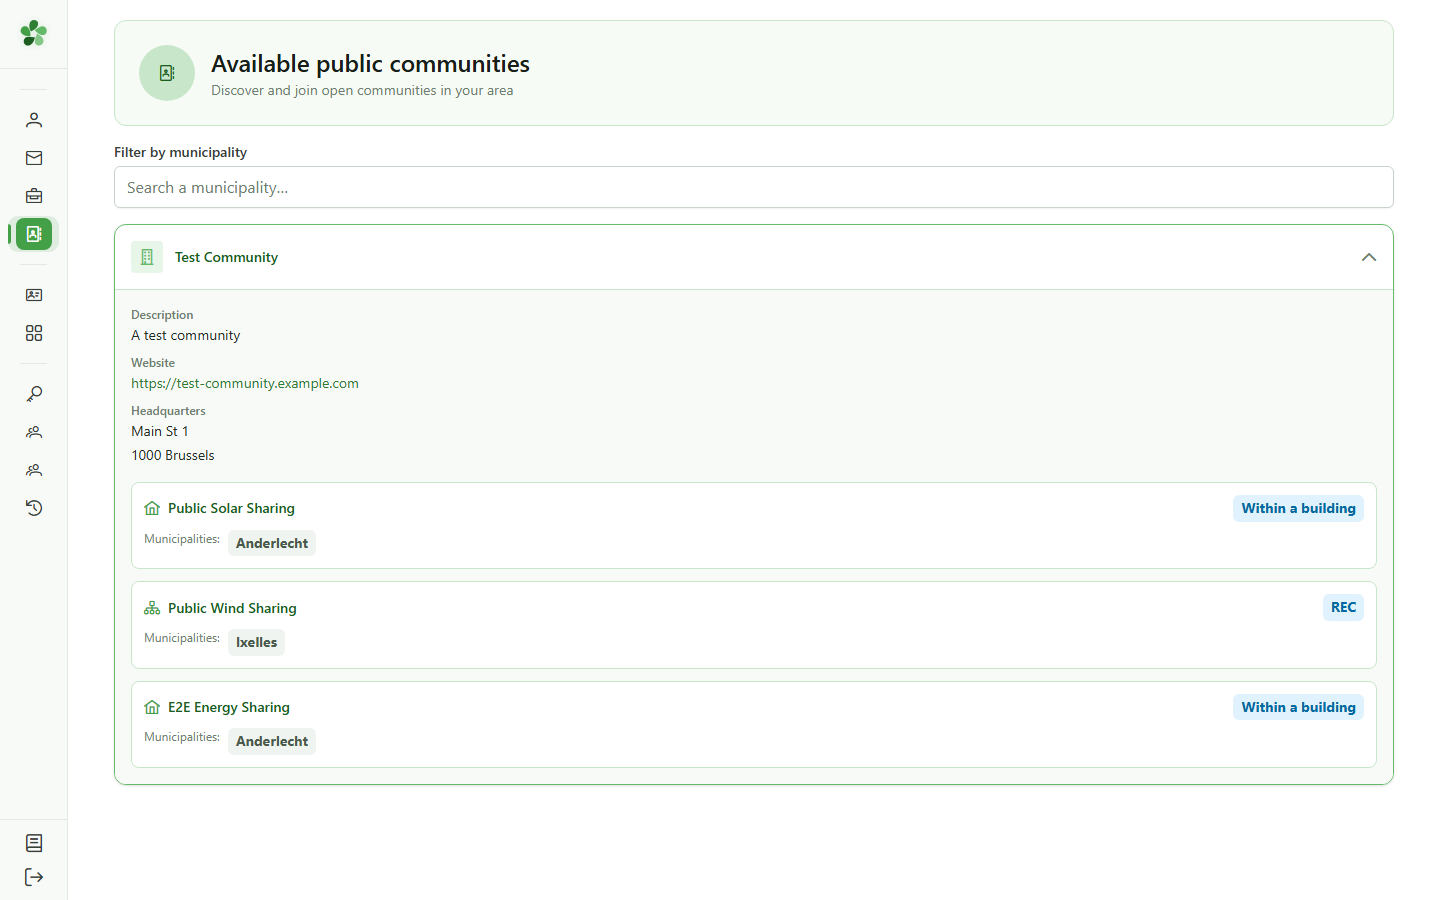The height and width of the screenshot is (900, 1440).
Task: Select the highlighted communities contact-book icon
Action: coord(34,234)
